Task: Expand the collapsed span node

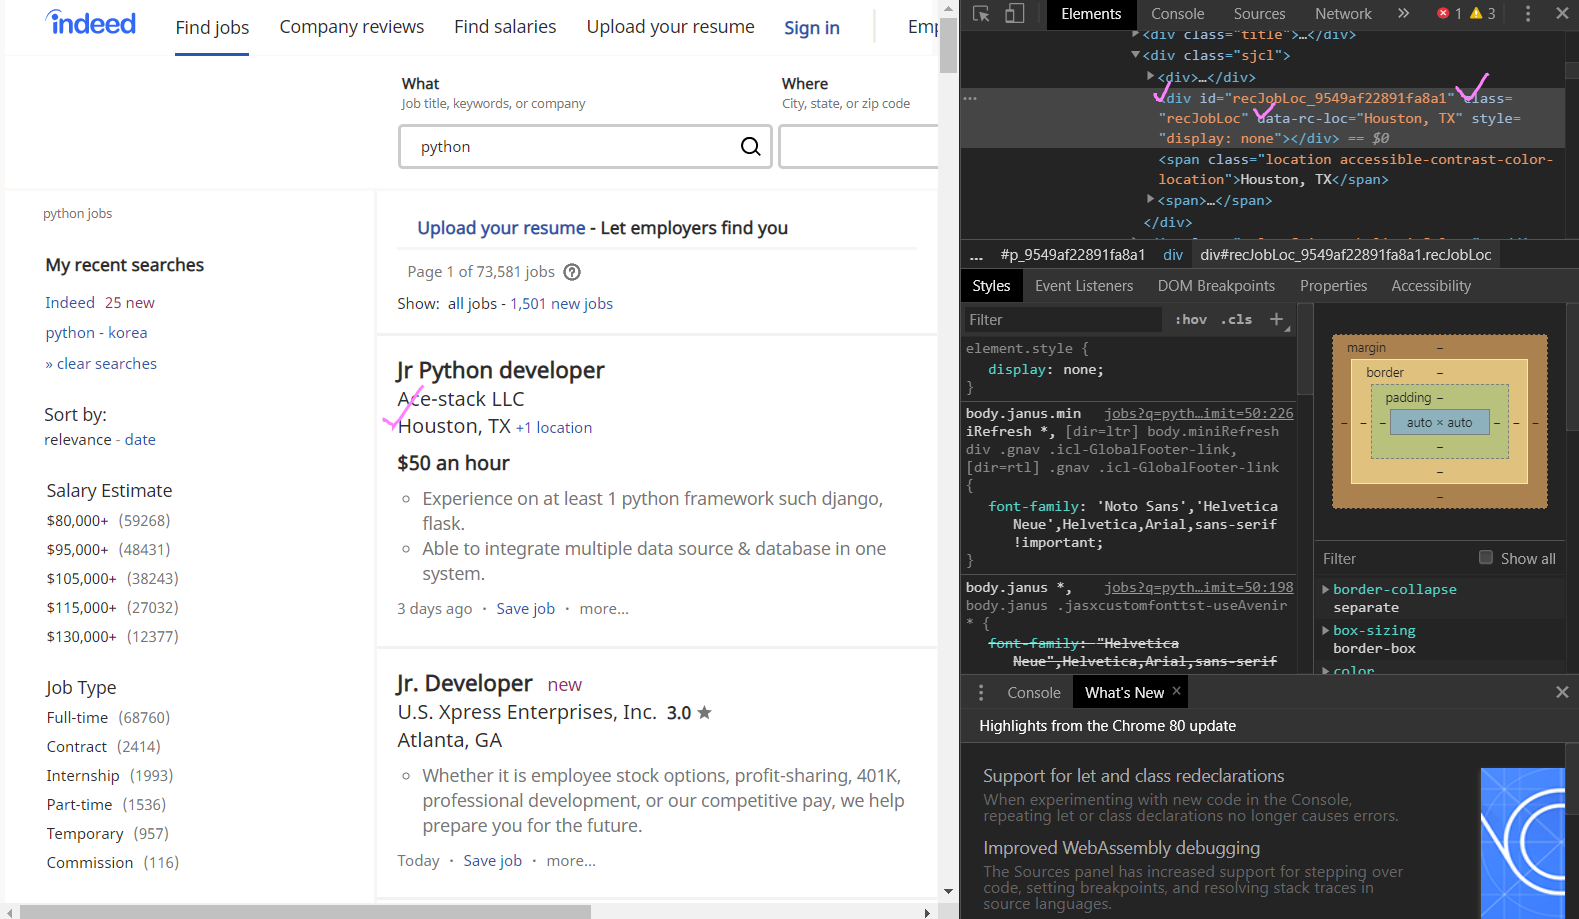Action: [x=1150, y=200]
